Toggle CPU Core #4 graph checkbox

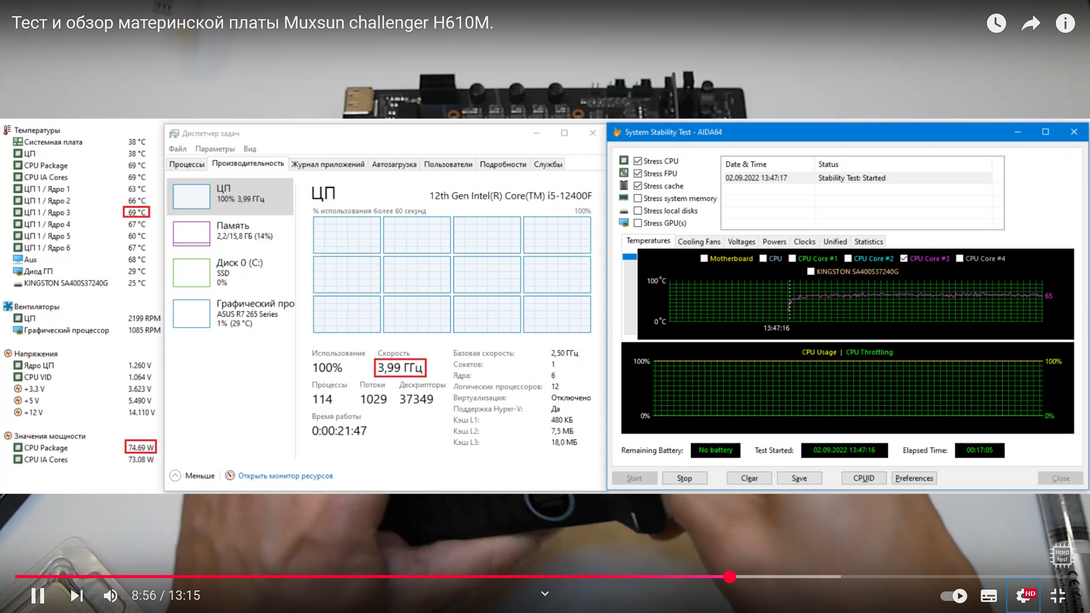point(959,259)
